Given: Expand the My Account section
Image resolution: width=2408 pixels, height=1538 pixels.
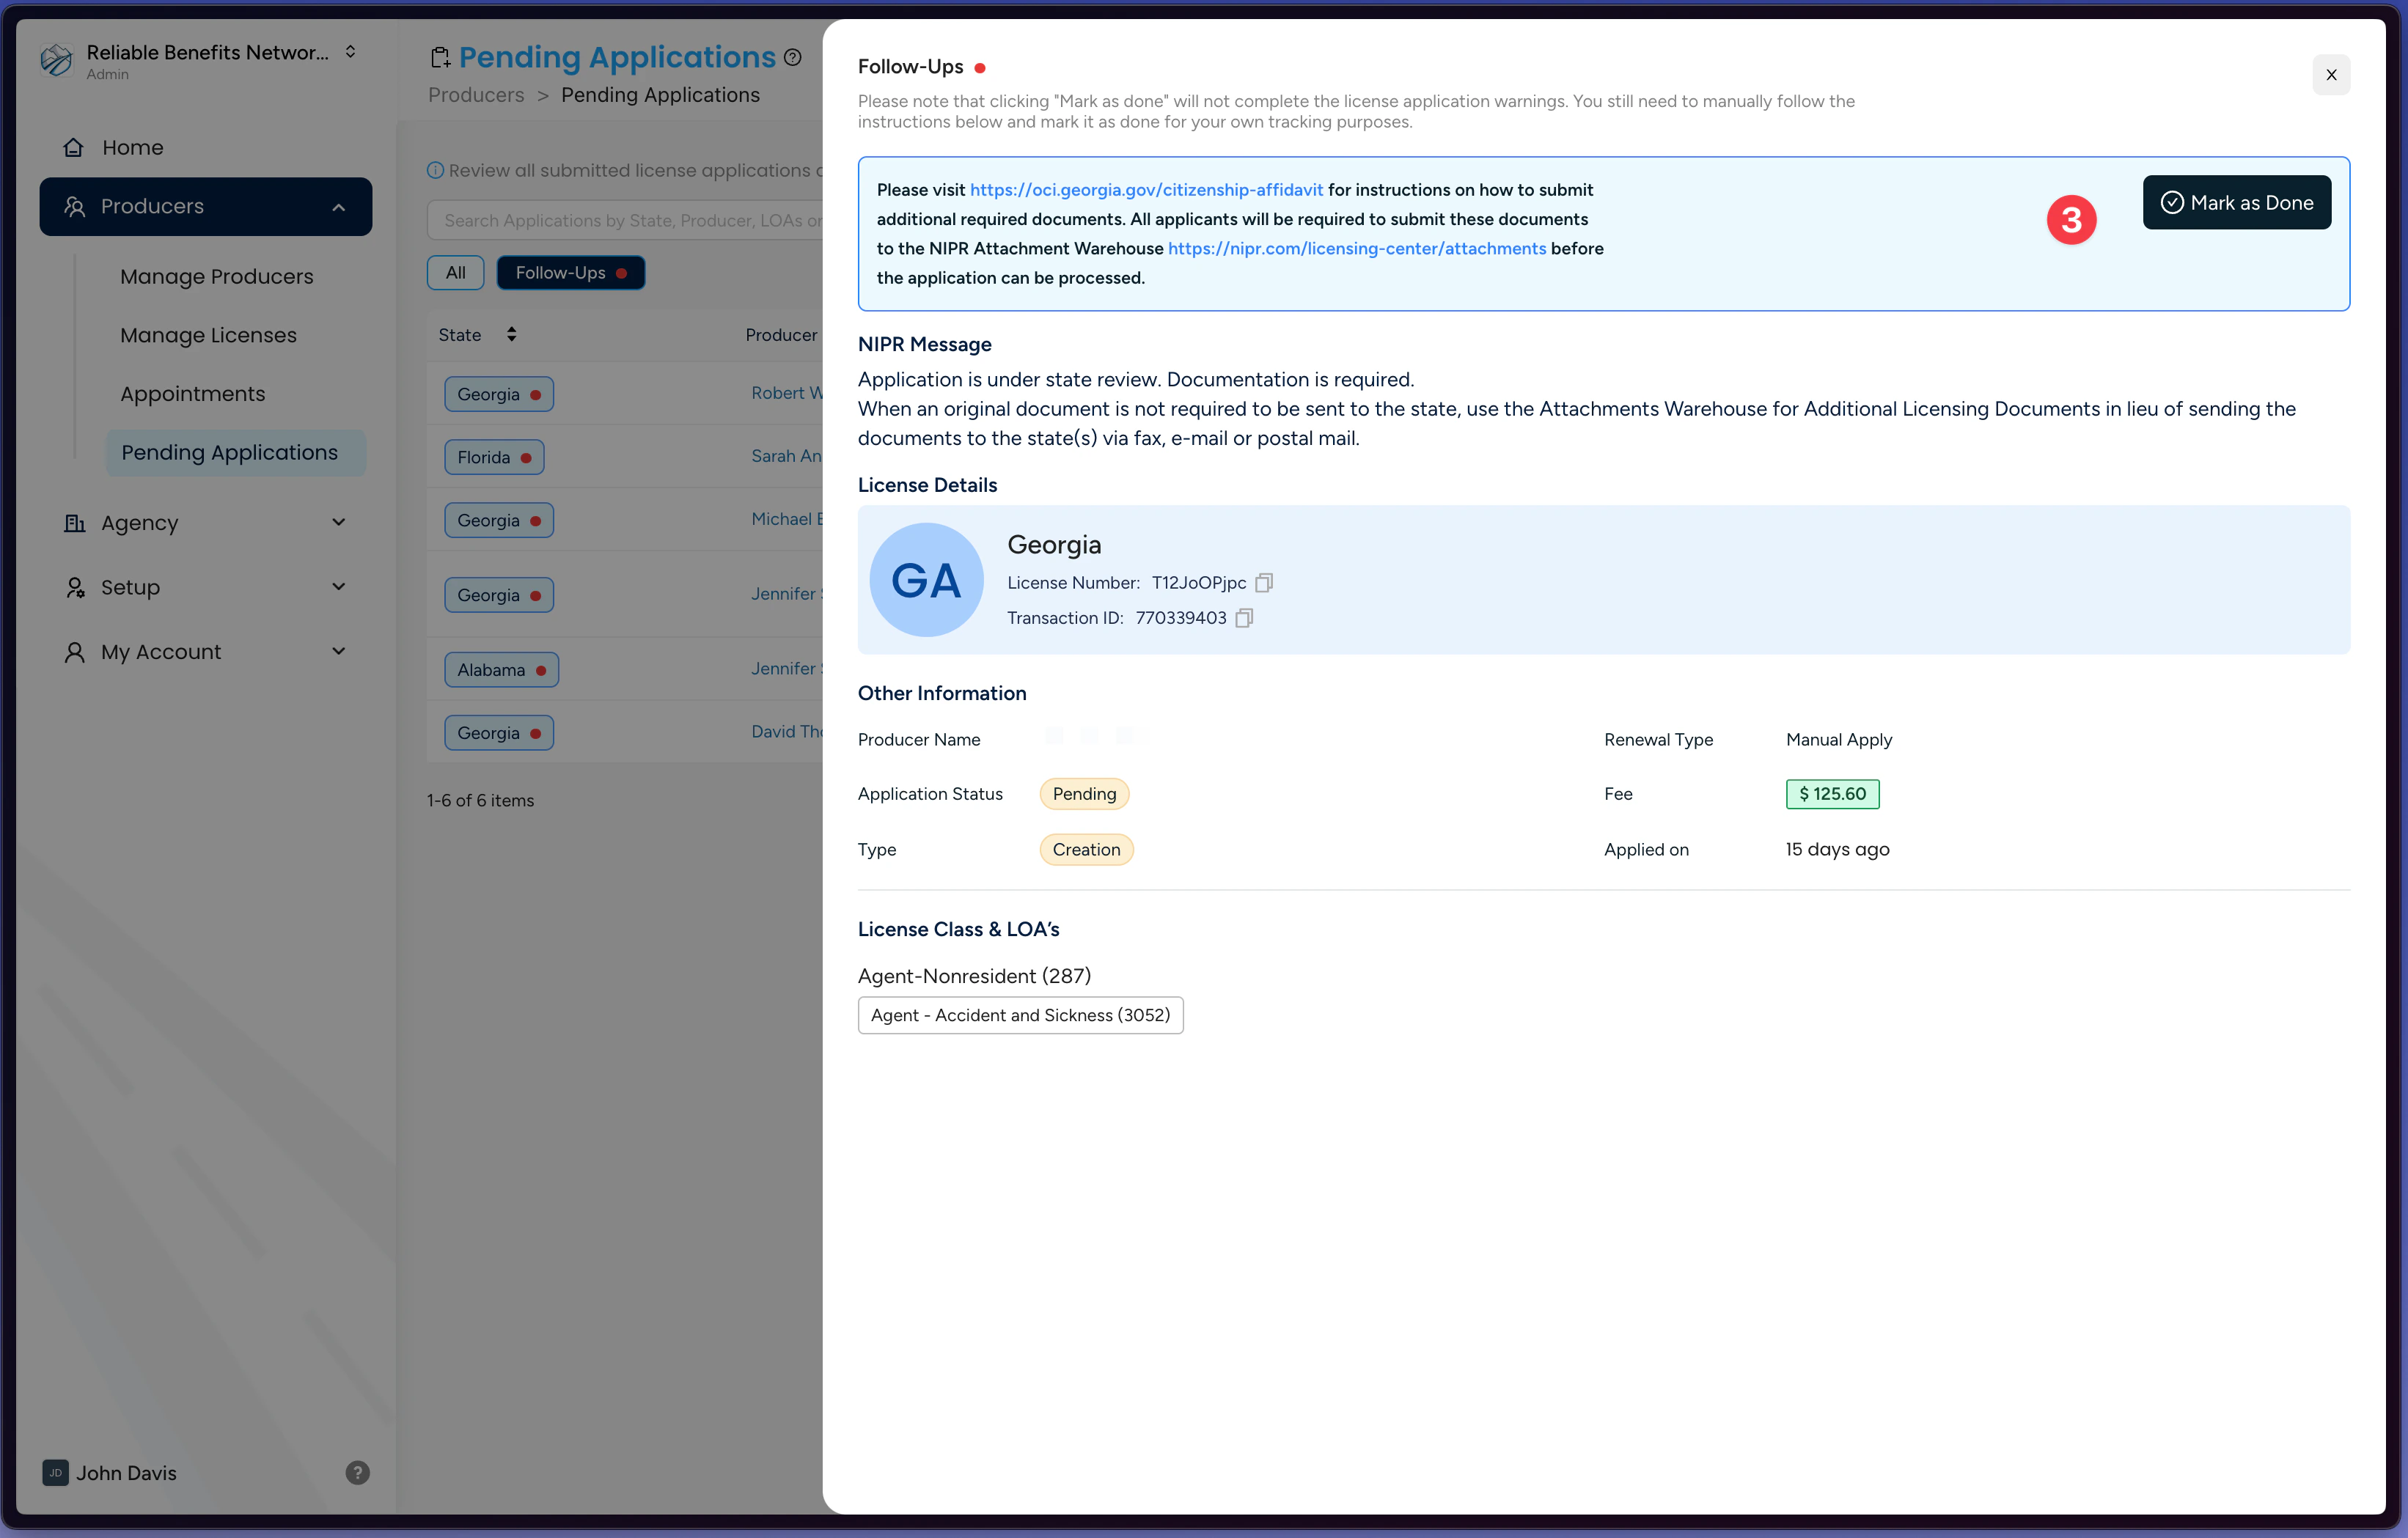Looking at the screenshot, I should pos(339,652).
